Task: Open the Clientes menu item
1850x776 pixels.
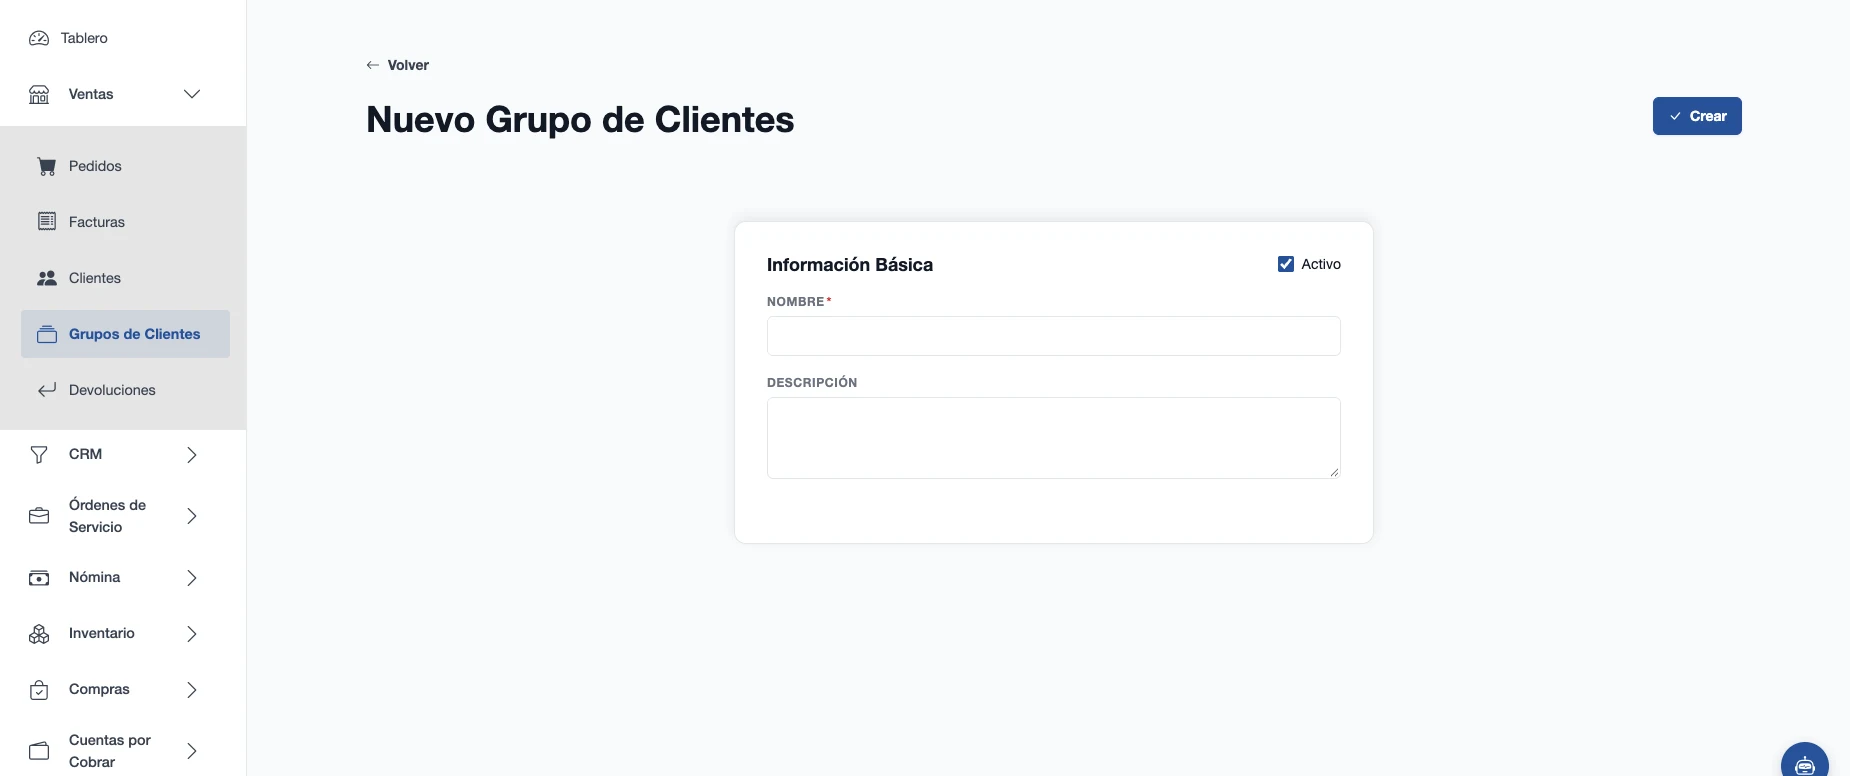Action: [125, 278]
